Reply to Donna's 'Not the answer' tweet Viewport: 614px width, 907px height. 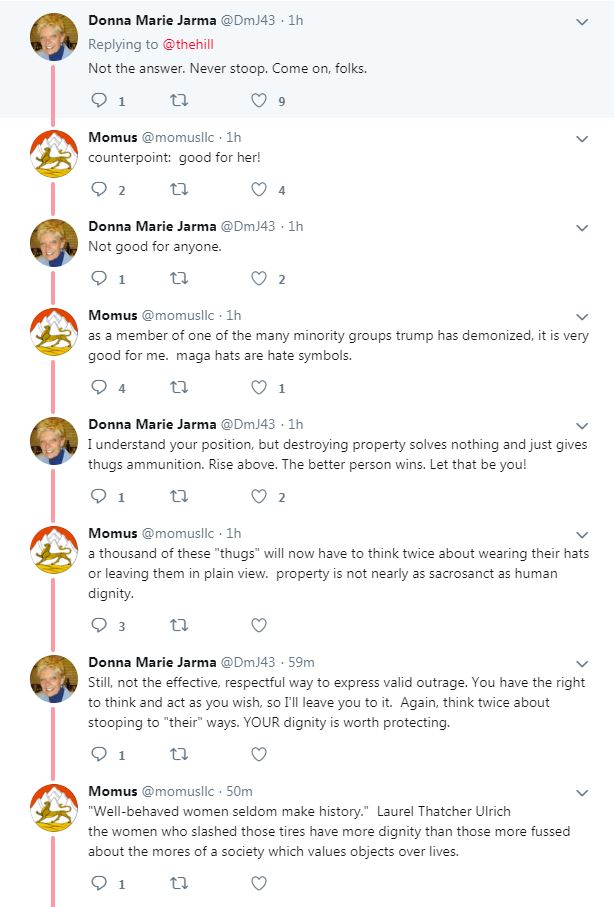[100, 100]
